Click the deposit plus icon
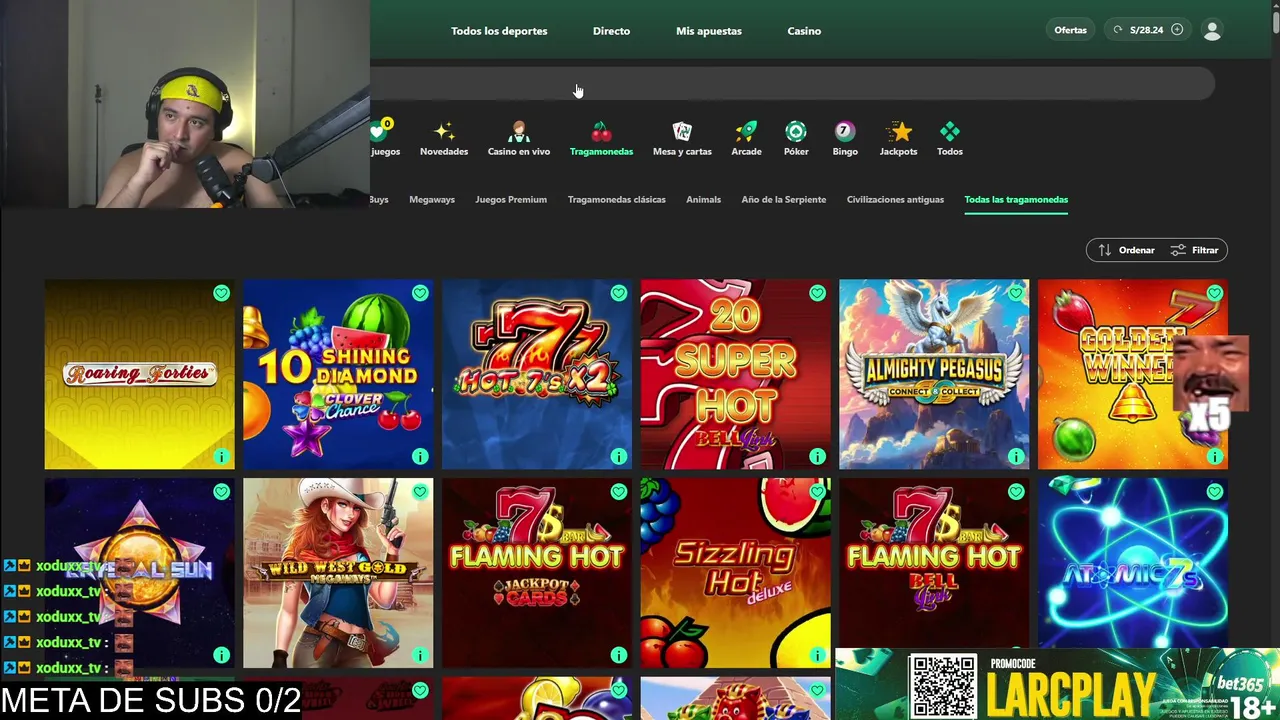1280x720 pixels. [x=1177, y=30]
